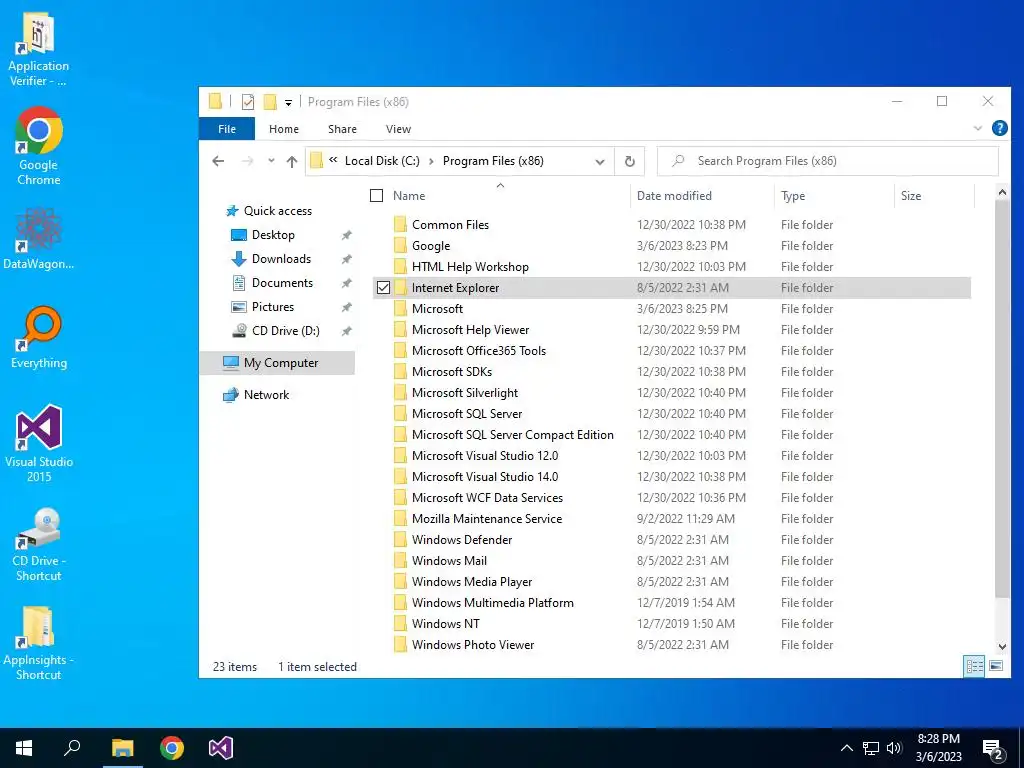Show hidden breadcrumb path chevrons
Viewport: 1024px width, 768px height.
point(333,161)
